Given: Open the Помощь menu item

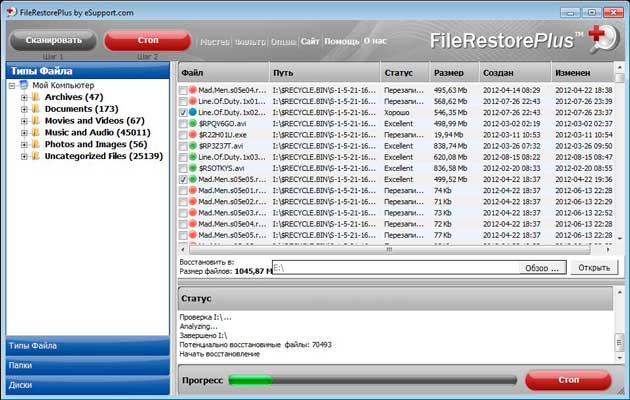Looking at the screenshot, I should (x=342, y=41).
